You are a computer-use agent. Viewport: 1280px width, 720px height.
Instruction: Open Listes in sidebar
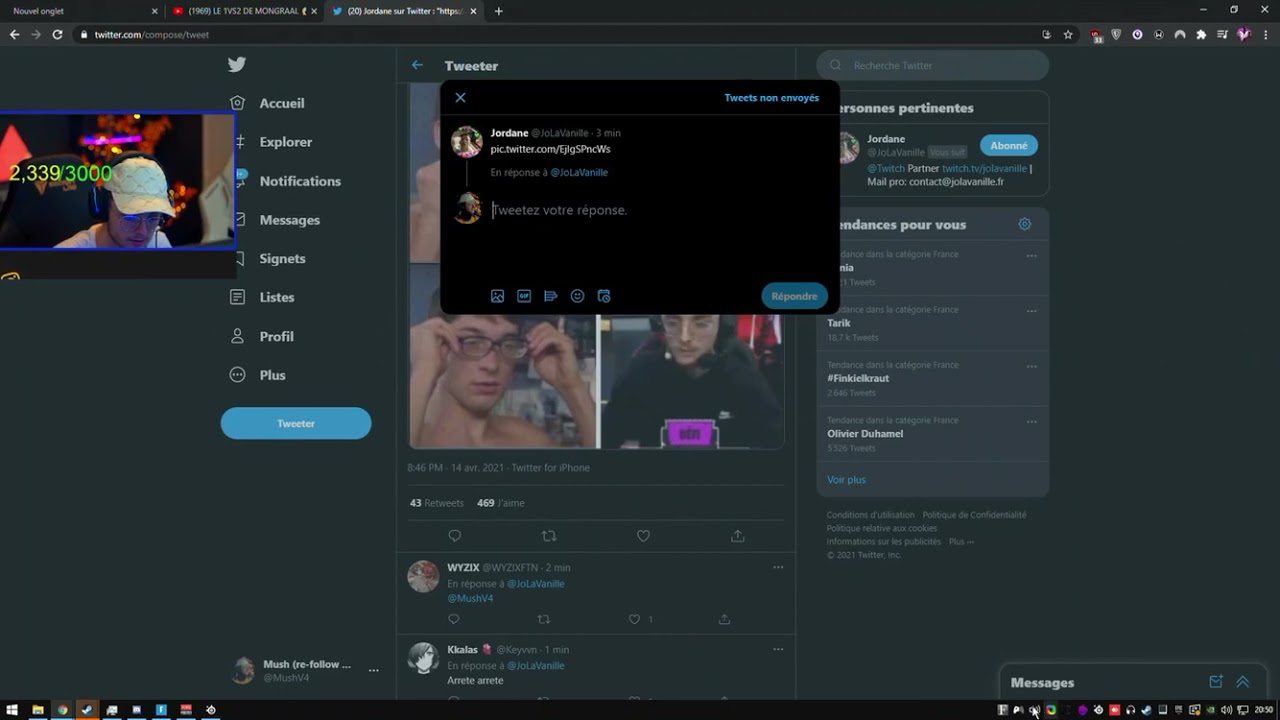click(x=262, y=297)
